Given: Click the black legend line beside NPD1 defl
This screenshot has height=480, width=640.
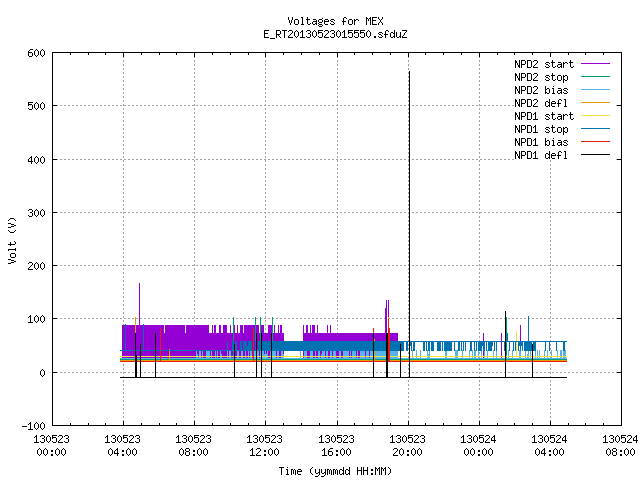Looking at the screenshot, I should [596, 155].
